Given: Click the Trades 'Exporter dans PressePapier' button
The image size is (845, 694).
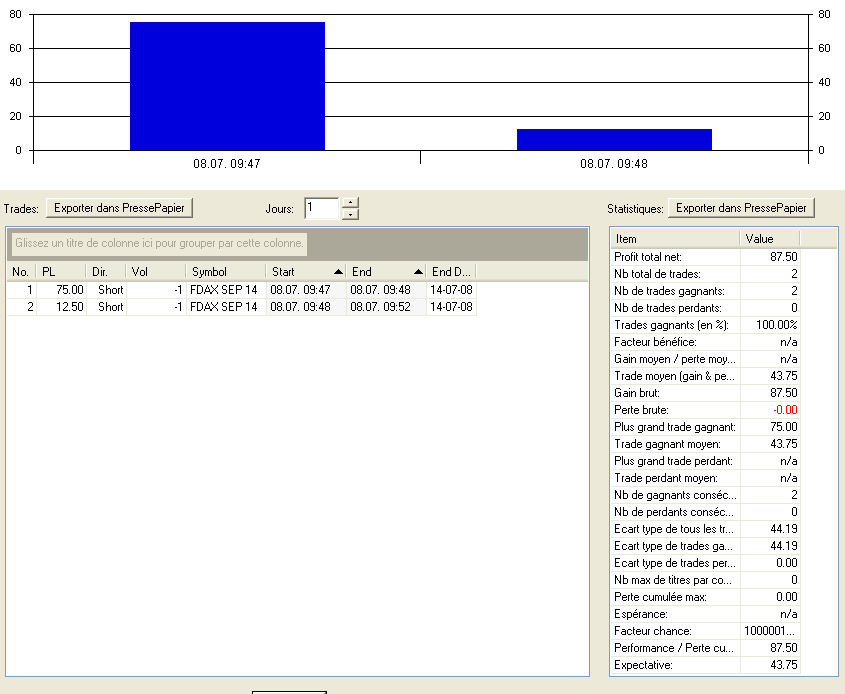Looking at the screenshot, I should pyautogui.click(x=119, y=208).
